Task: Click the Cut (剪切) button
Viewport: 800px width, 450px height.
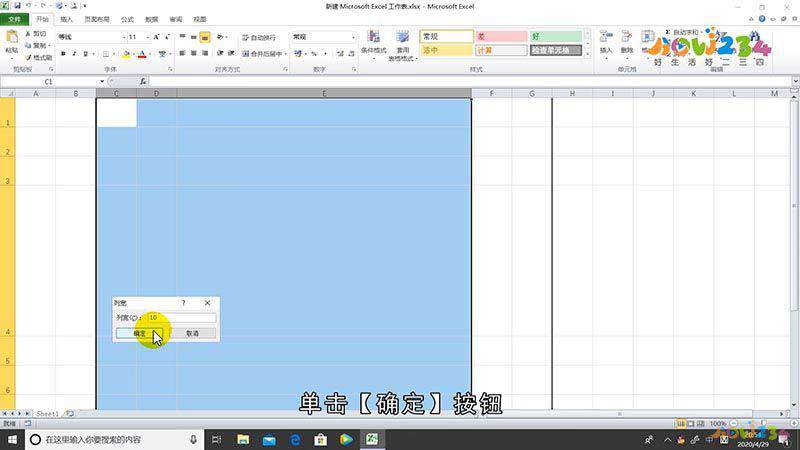Action: [x=36, y=34]
